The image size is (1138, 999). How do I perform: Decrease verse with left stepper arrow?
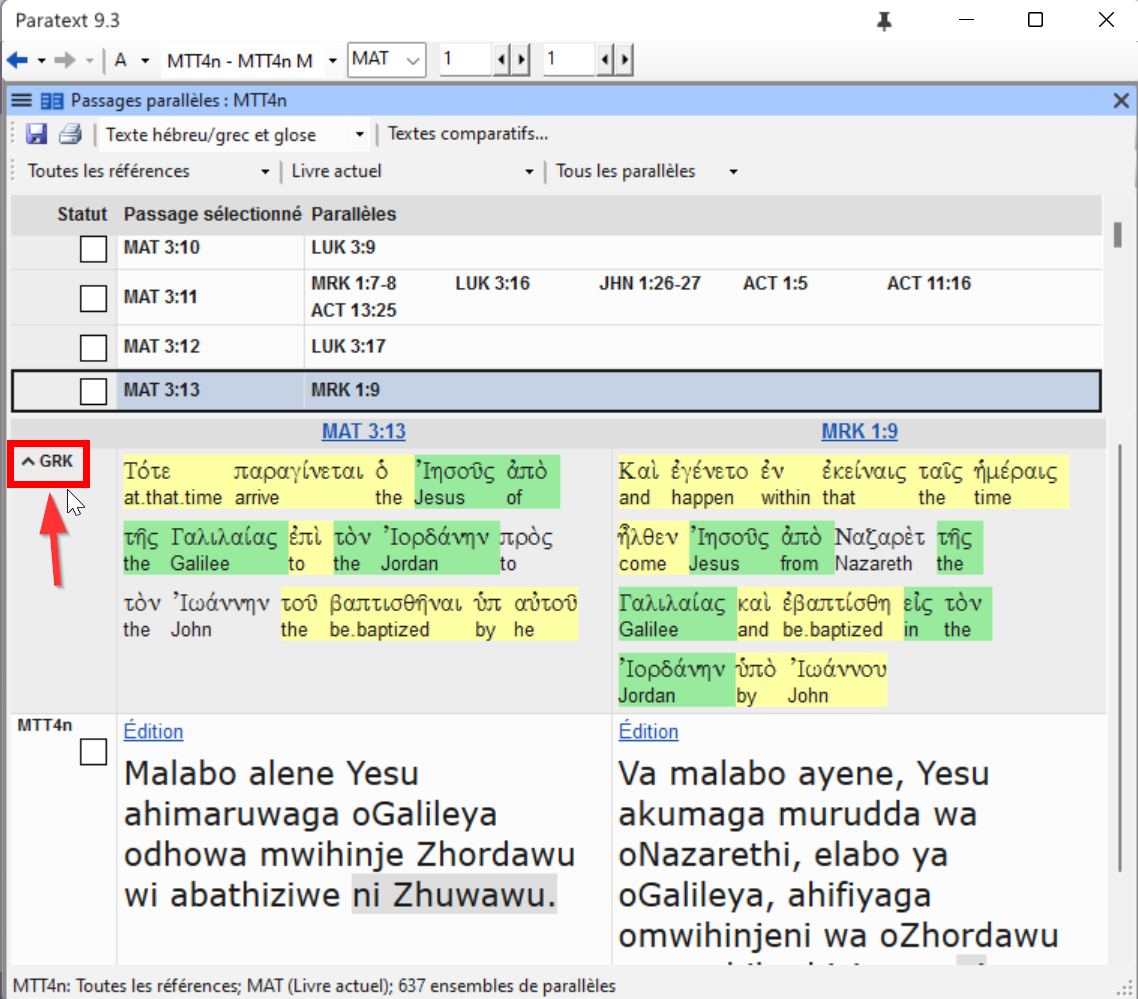pos(605,60)
